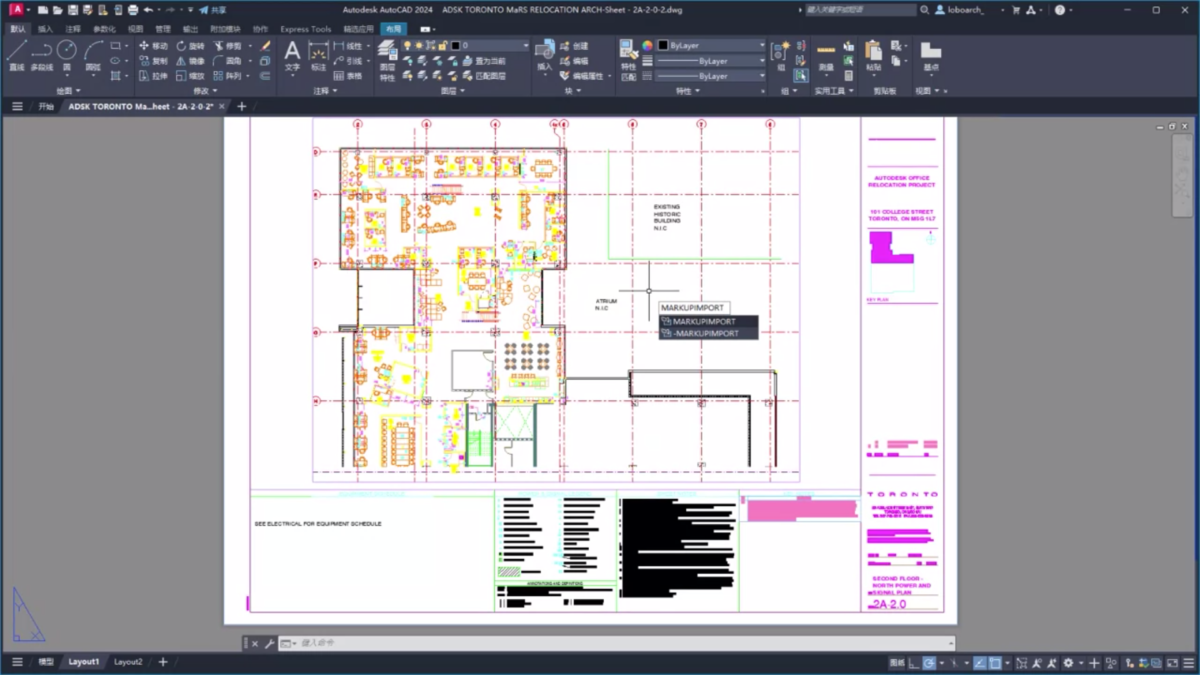Screen dimensions: 1200x675
Task: Toggle object snap in the status bar
Action: (995, 663)
